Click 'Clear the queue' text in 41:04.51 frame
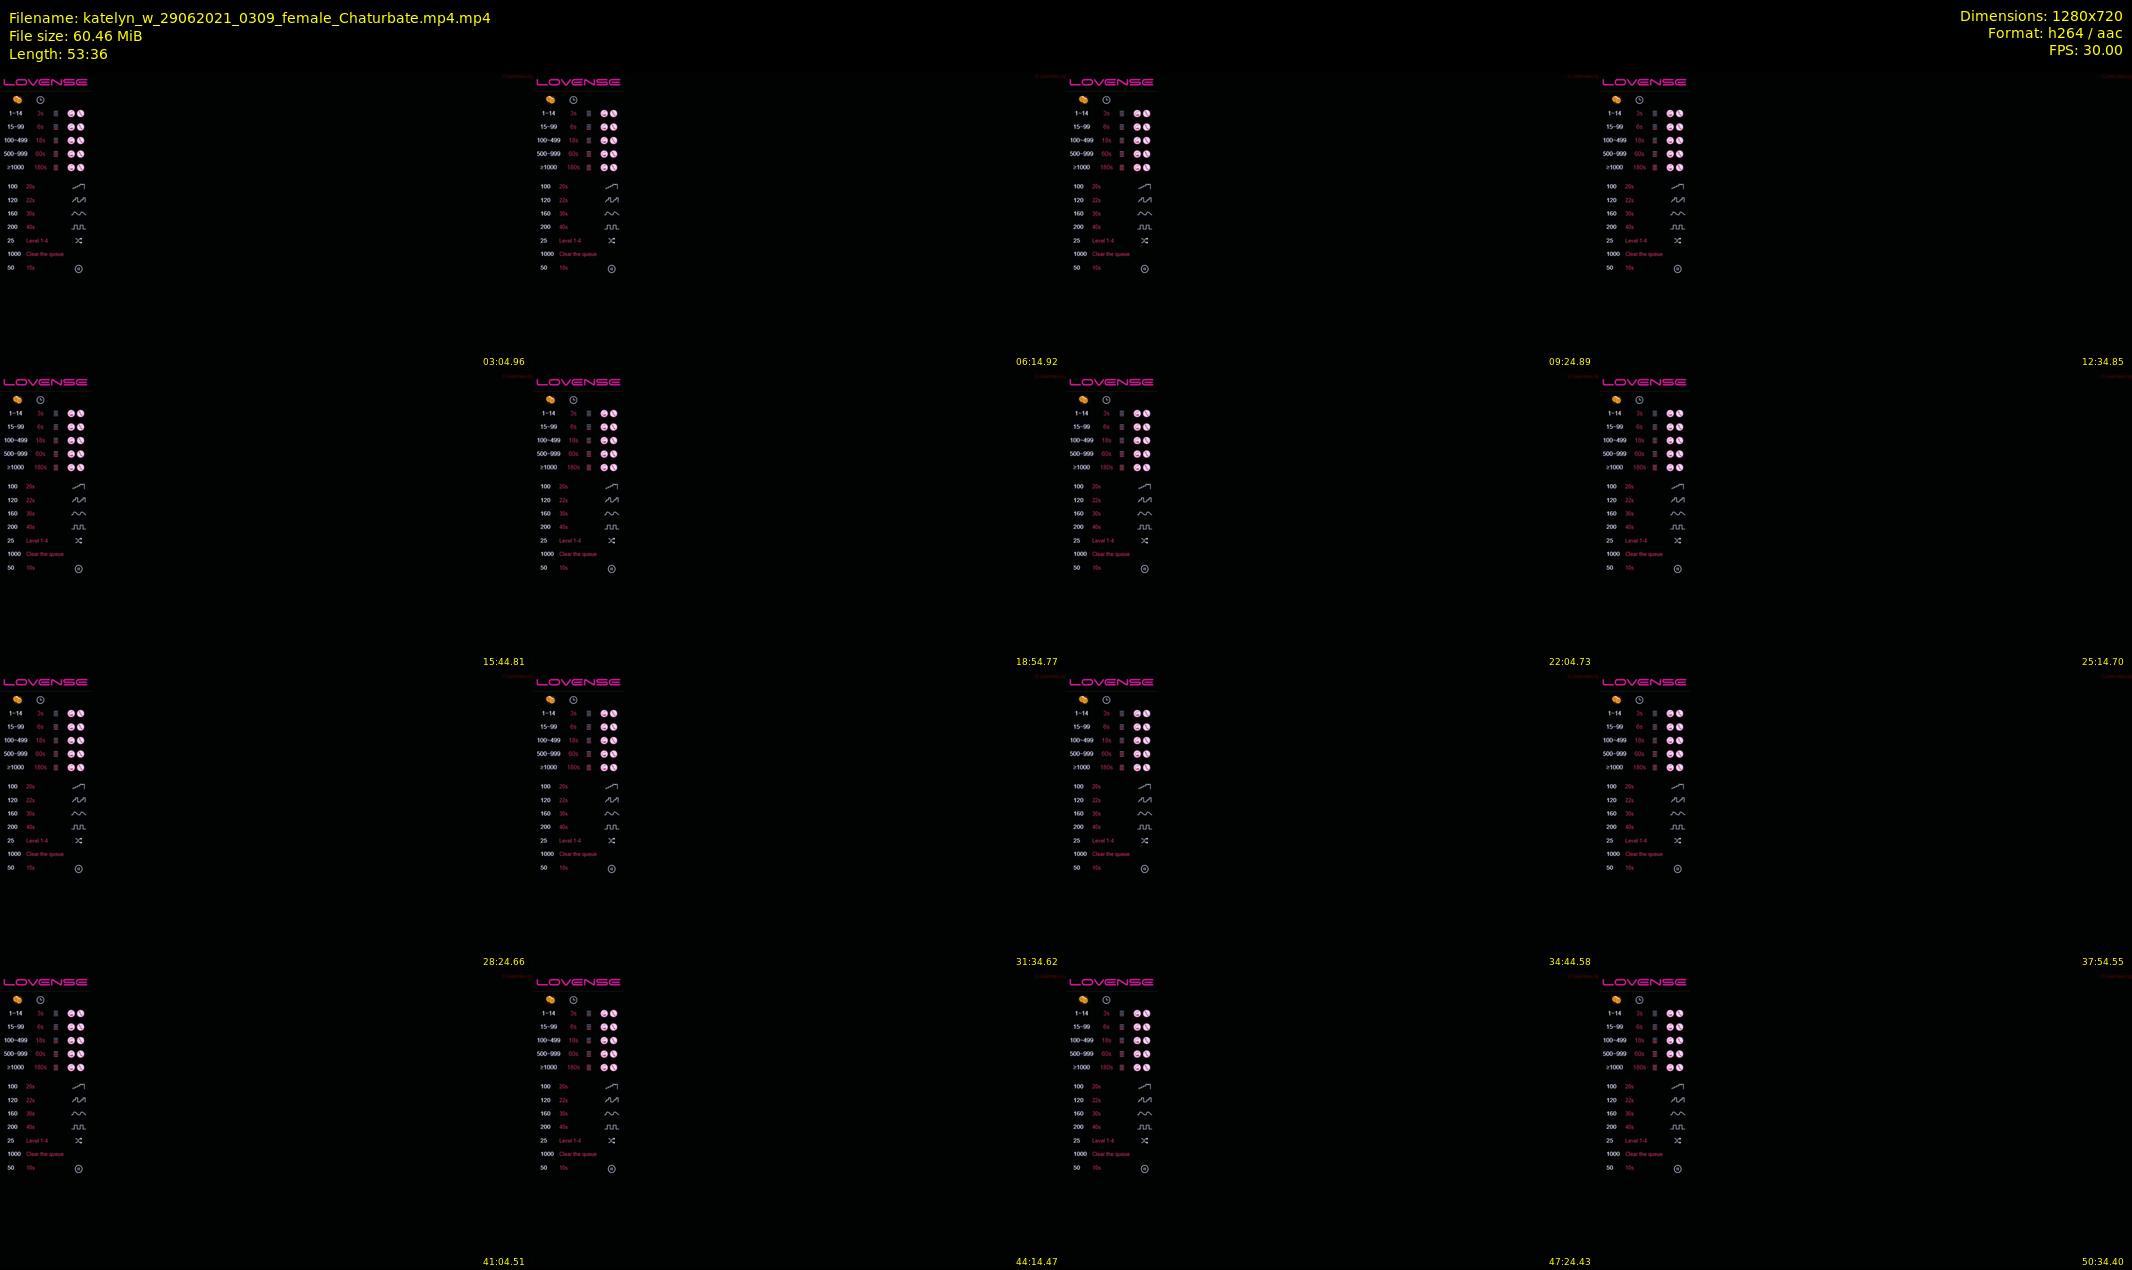 coord(45,1154)
